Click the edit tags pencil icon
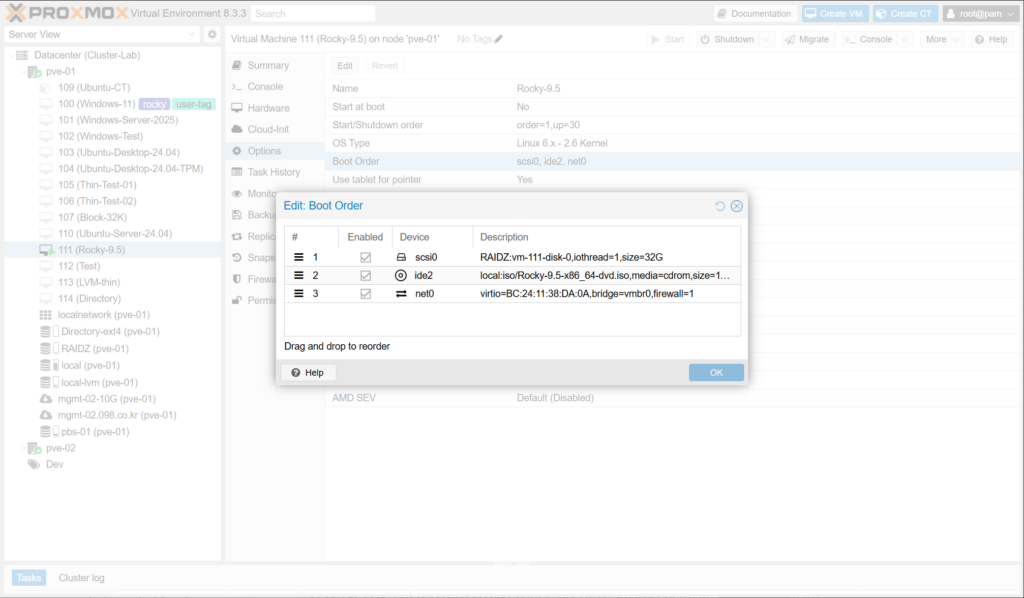Image resolution: width=1024 pixels, height=598 pixels. click(499, 39)
